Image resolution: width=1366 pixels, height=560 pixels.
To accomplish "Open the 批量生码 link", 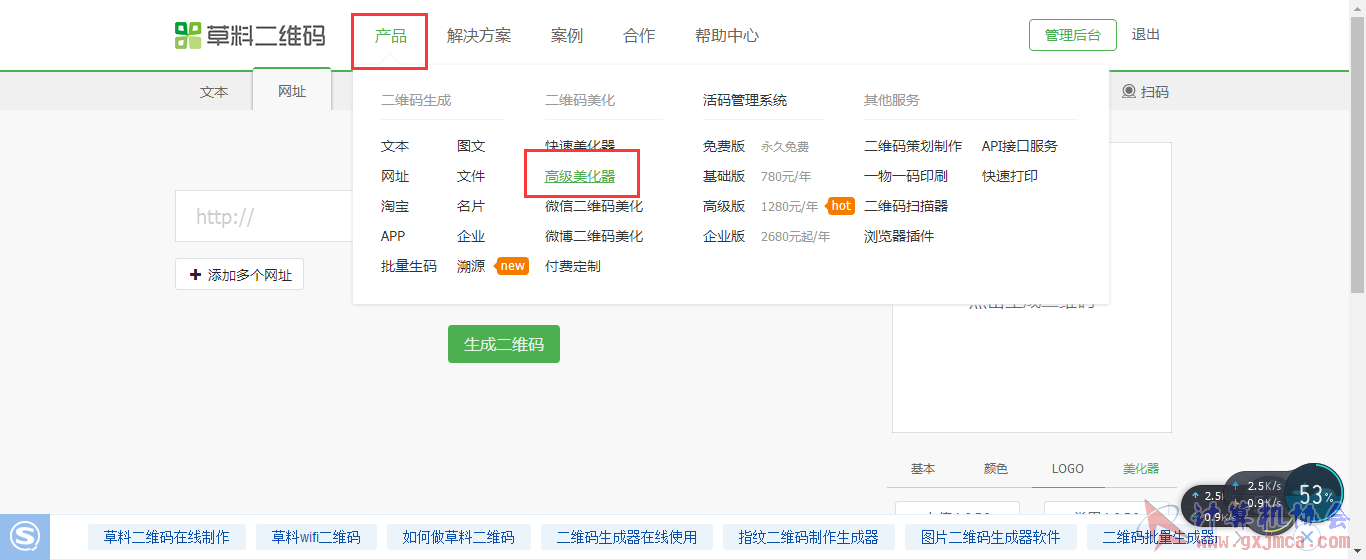I will [x=409, y=266].
